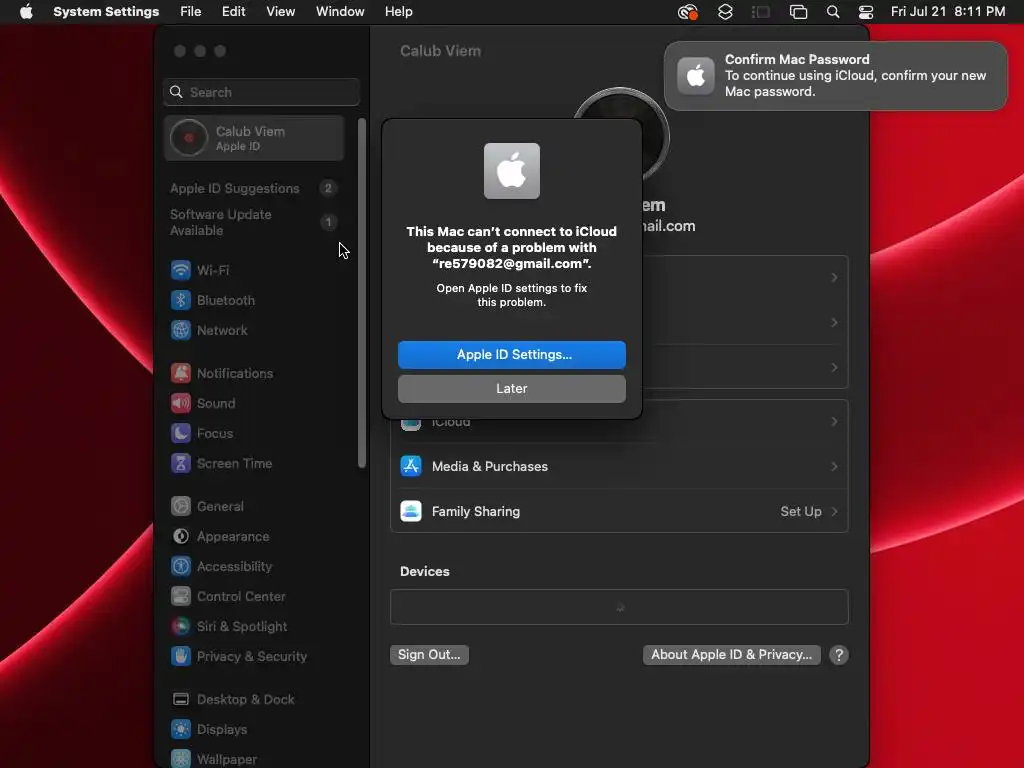Click the settings Search field
The image size is (1024, 768).
tap(261, 92)
